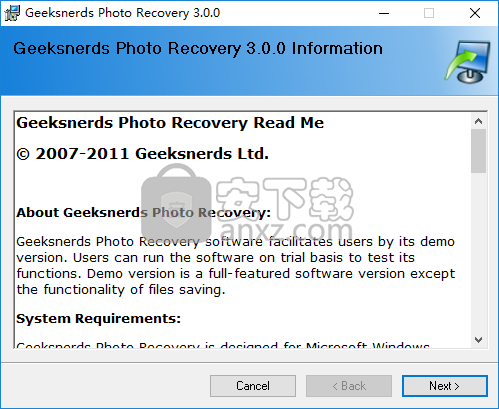Click the installer icon in title bar
This screenshot has height=409, width=499.
[x=12, y=13]
